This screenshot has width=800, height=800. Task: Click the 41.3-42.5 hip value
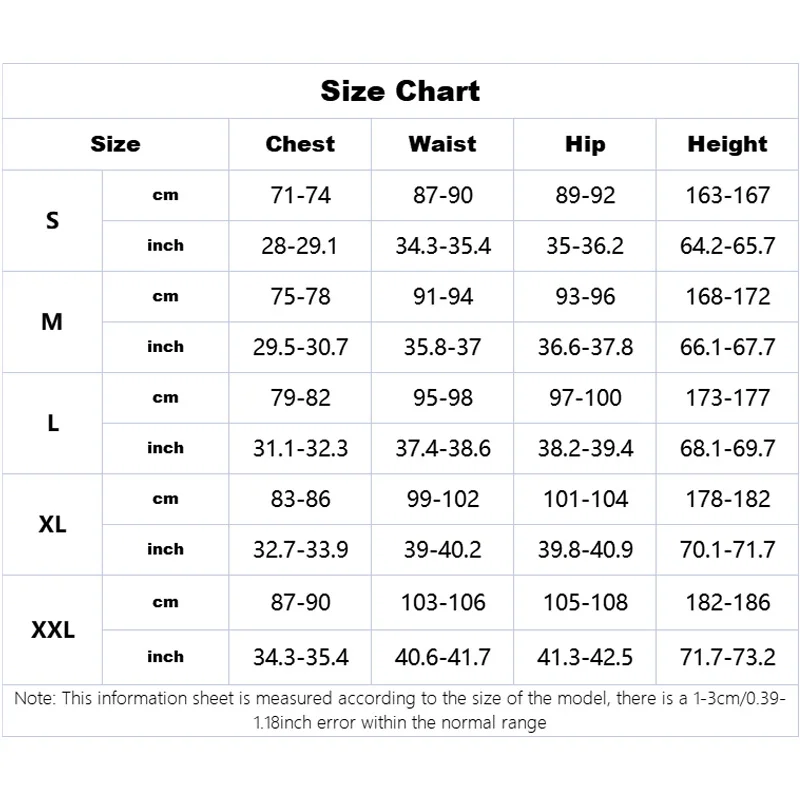(x=585, y=657)
